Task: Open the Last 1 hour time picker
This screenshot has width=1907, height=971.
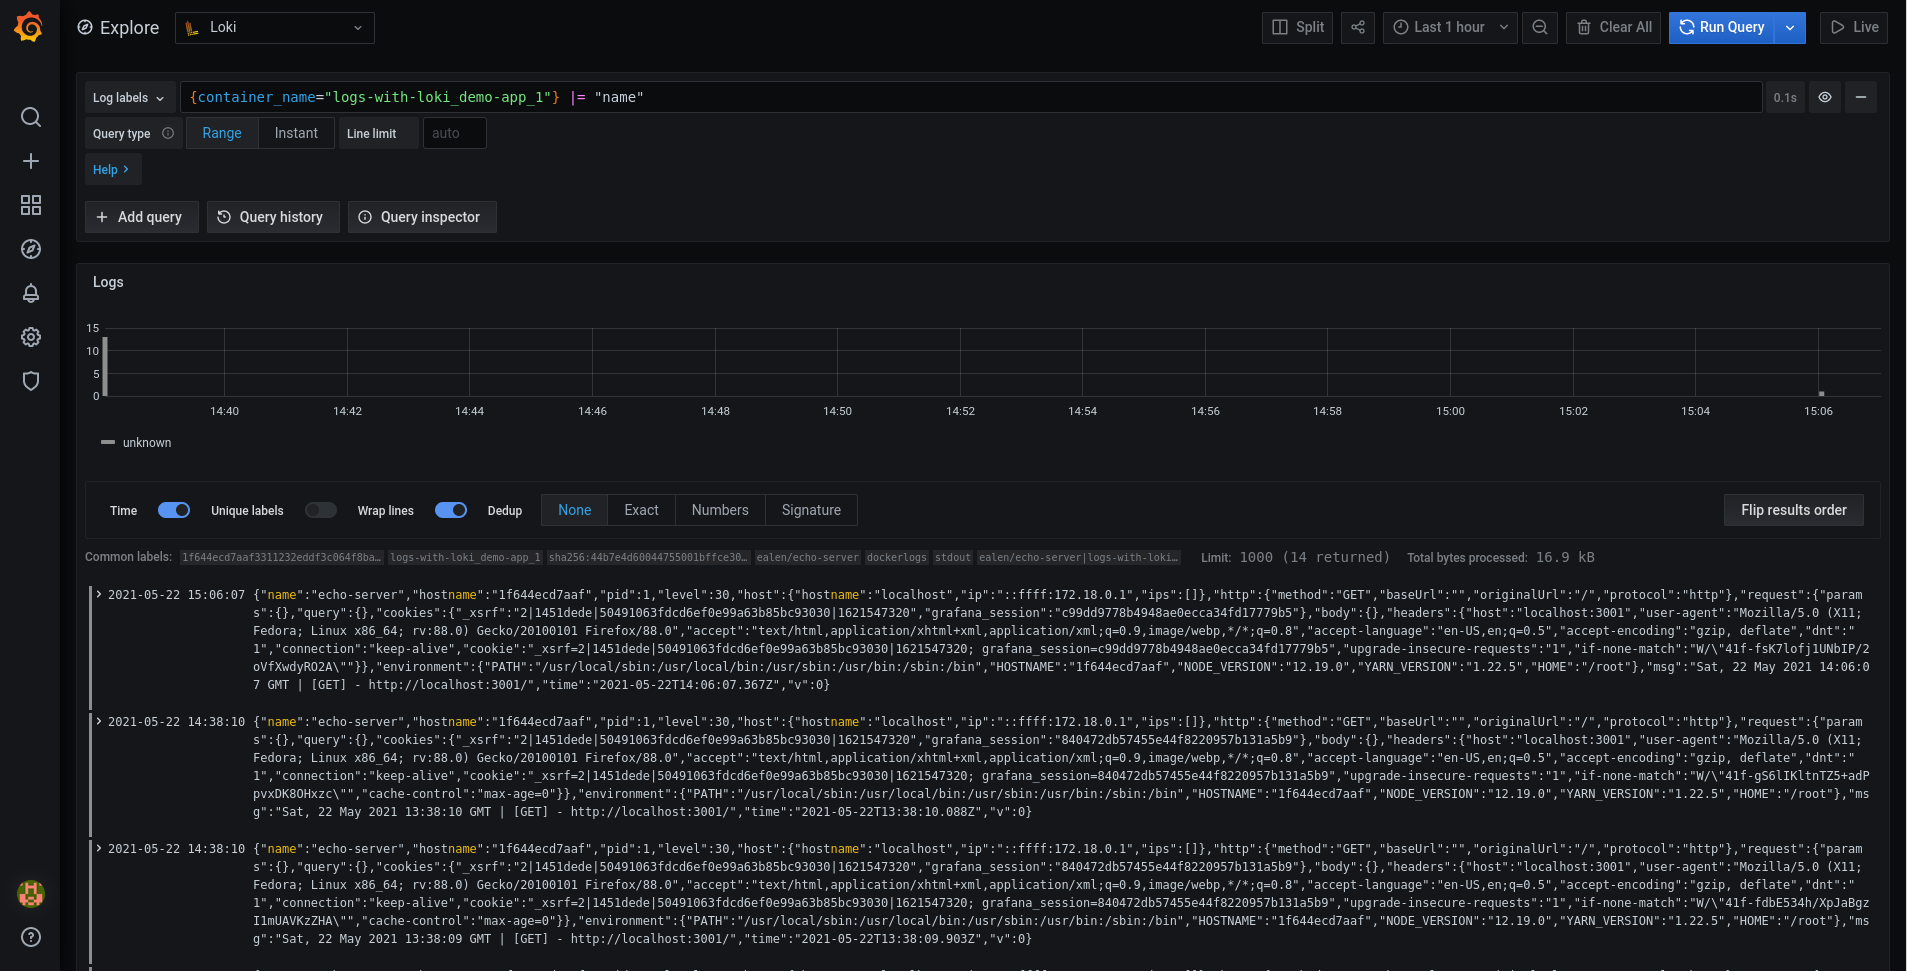Action: point(1450,27)
